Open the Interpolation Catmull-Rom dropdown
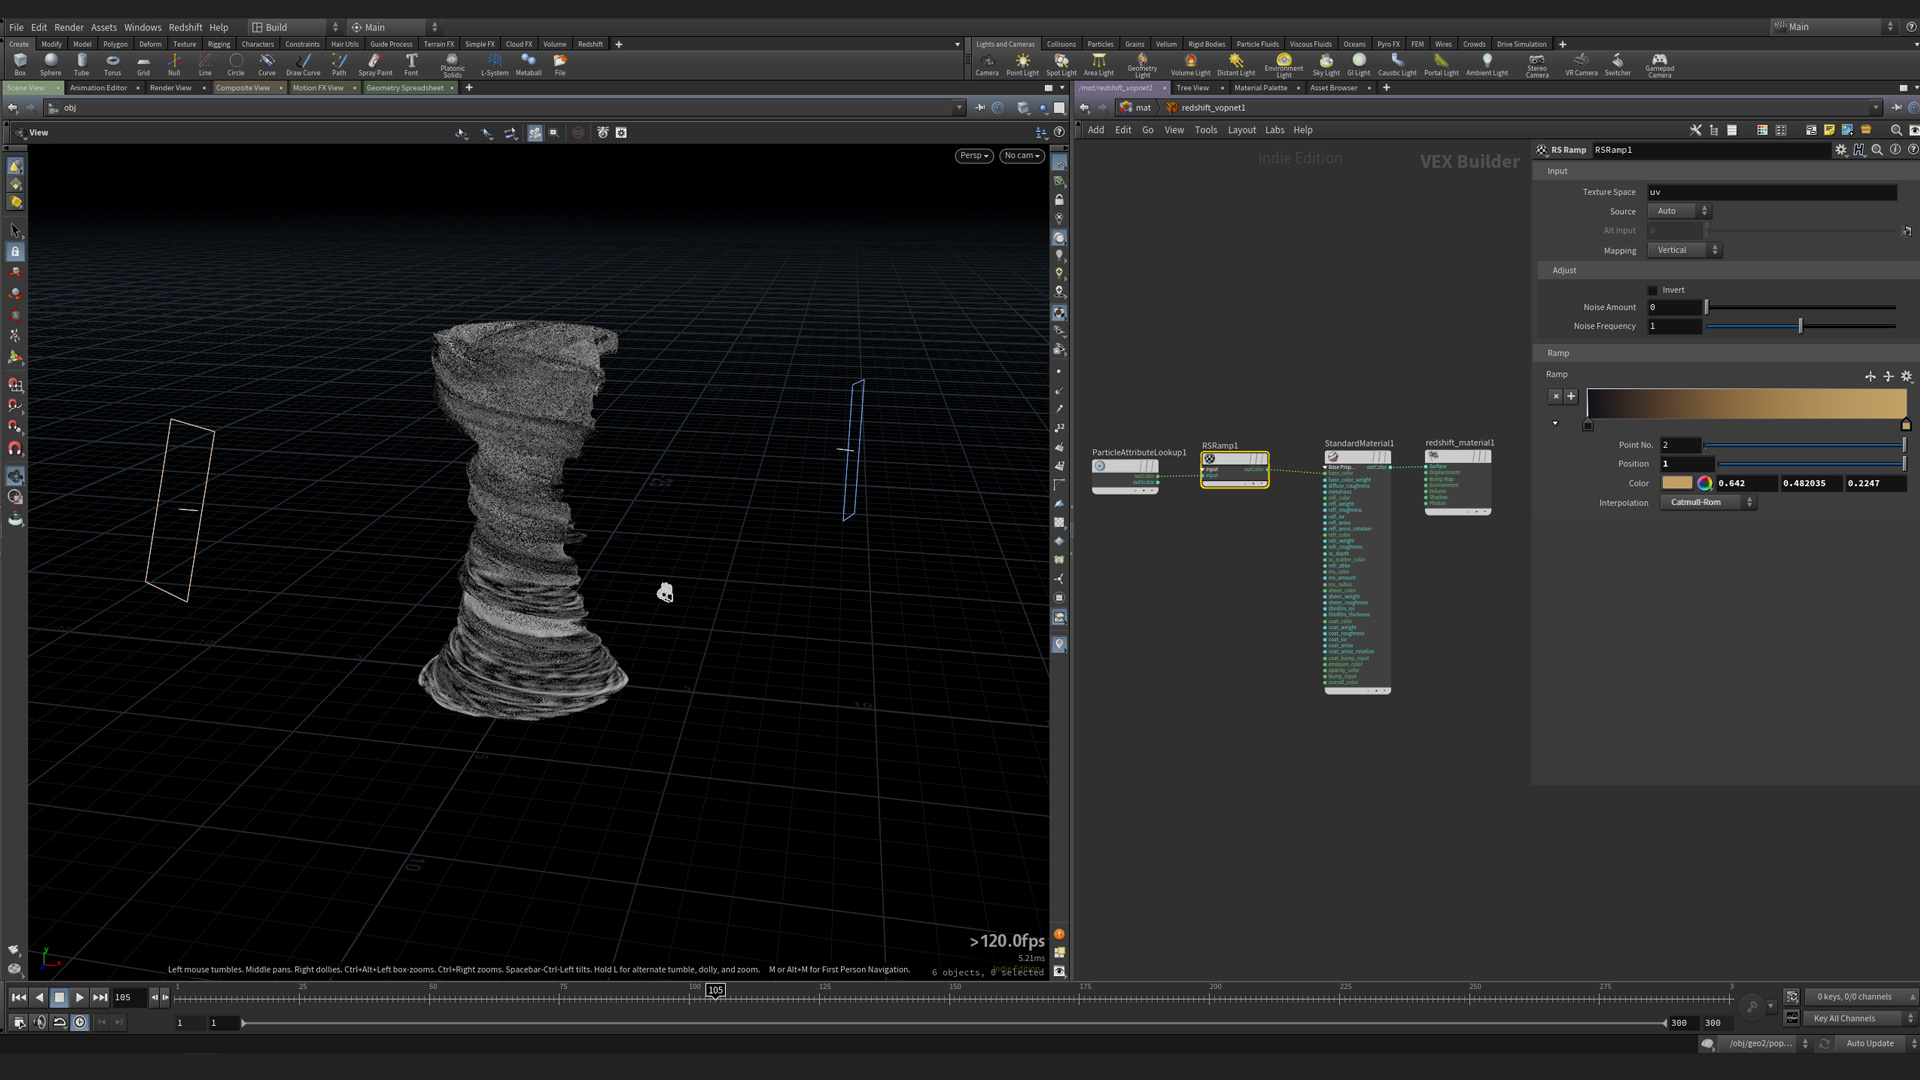1920x1080 pixels. coord(1708,502)
